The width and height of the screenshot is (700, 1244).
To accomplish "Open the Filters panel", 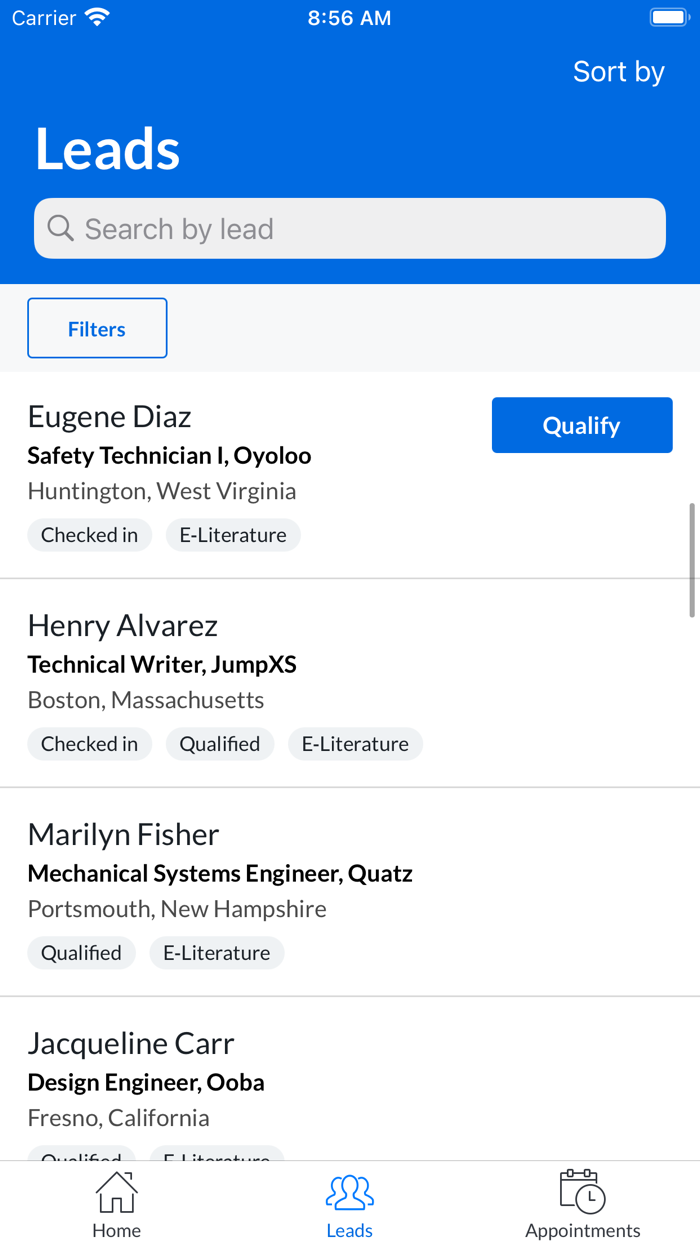I will (96, 328).
